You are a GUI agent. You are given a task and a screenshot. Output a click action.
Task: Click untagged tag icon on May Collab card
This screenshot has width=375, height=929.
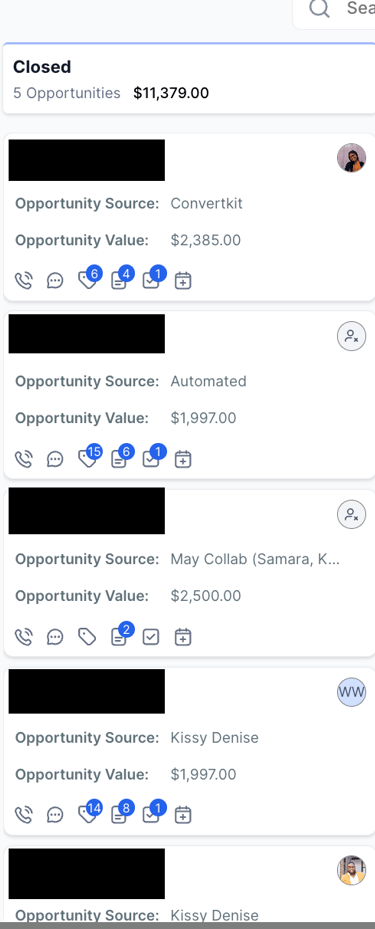(88, 637)
